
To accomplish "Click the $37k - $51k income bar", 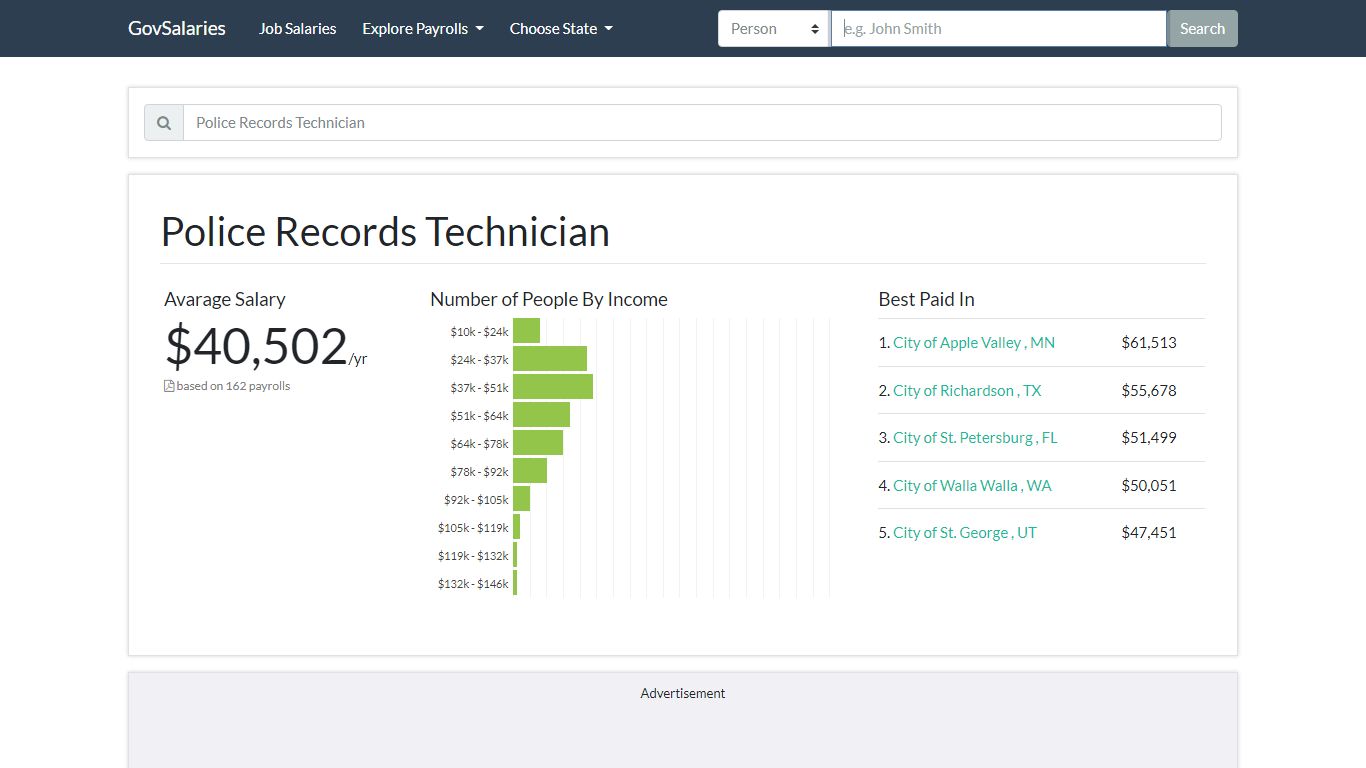I will click(x=553, y=387).
